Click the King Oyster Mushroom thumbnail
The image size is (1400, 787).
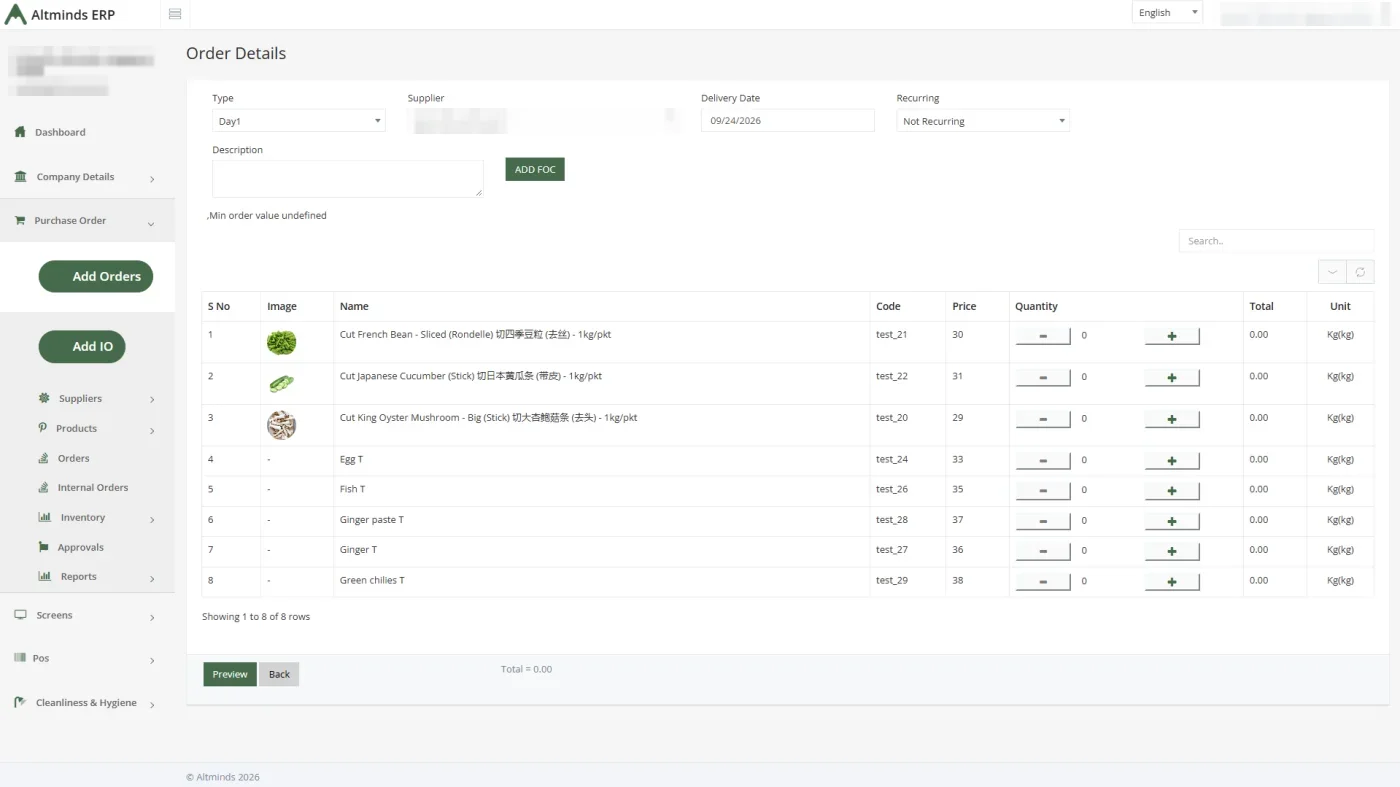281,425
